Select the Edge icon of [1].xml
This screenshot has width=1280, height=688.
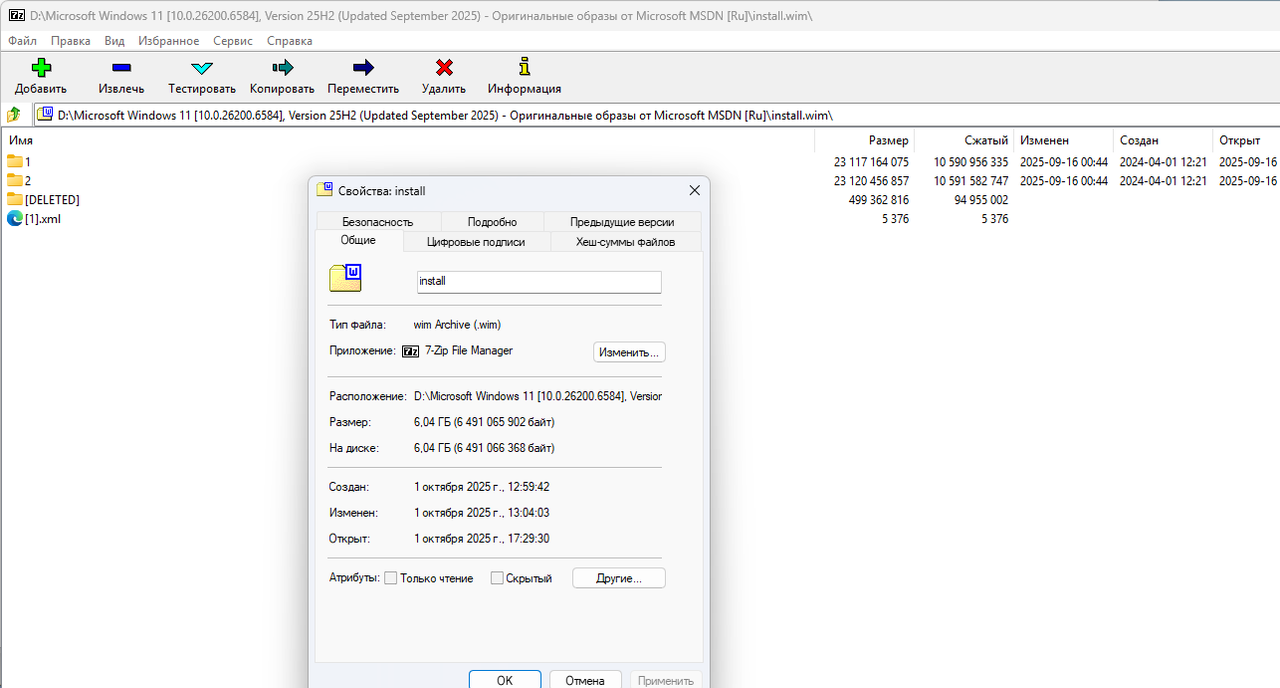(15, 218)
